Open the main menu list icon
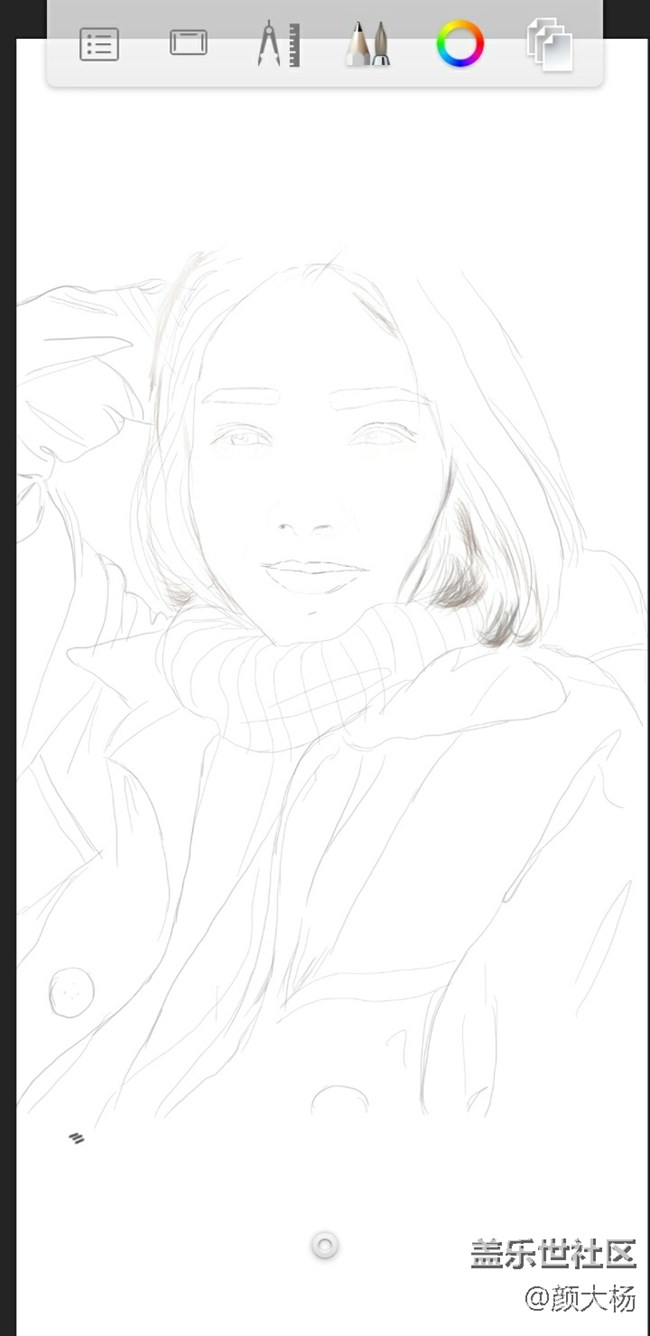The image size is (650, 1336). click(99, 45)
